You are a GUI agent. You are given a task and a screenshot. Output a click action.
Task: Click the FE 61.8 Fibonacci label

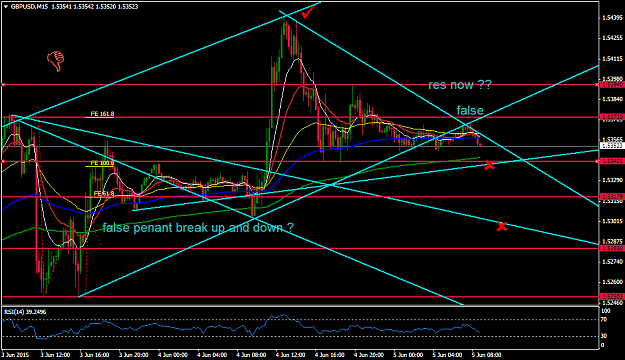coord(104,194)
